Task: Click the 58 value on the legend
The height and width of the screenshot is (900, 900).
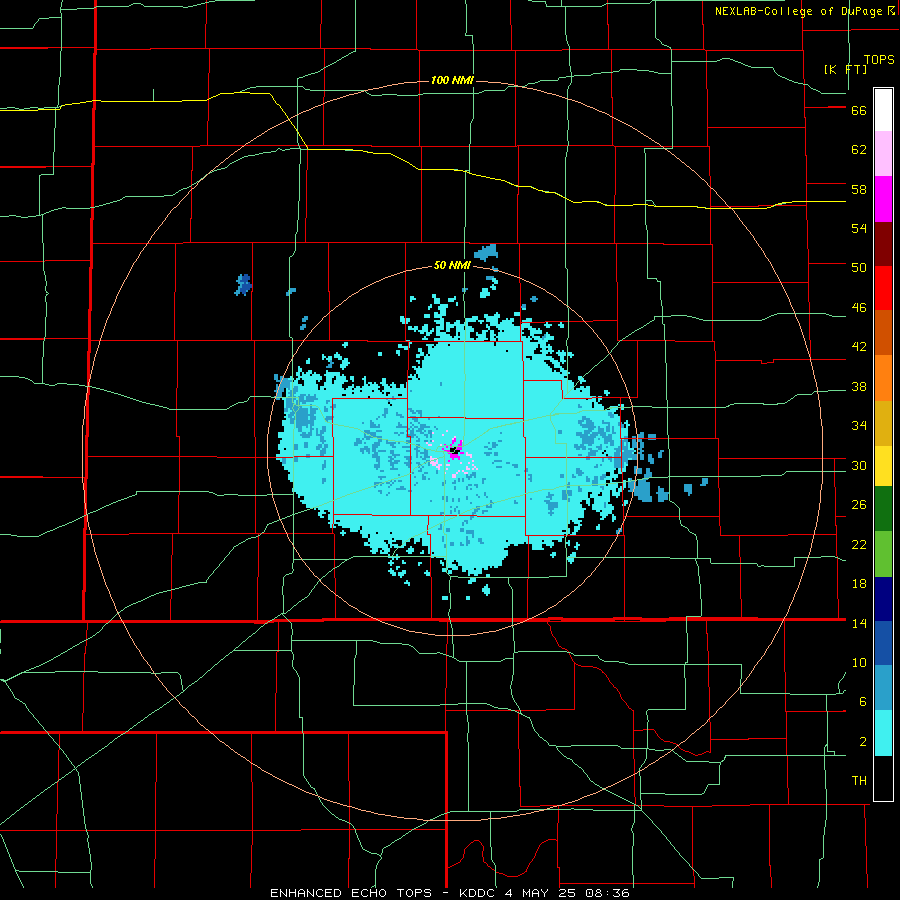Action: 859,189
